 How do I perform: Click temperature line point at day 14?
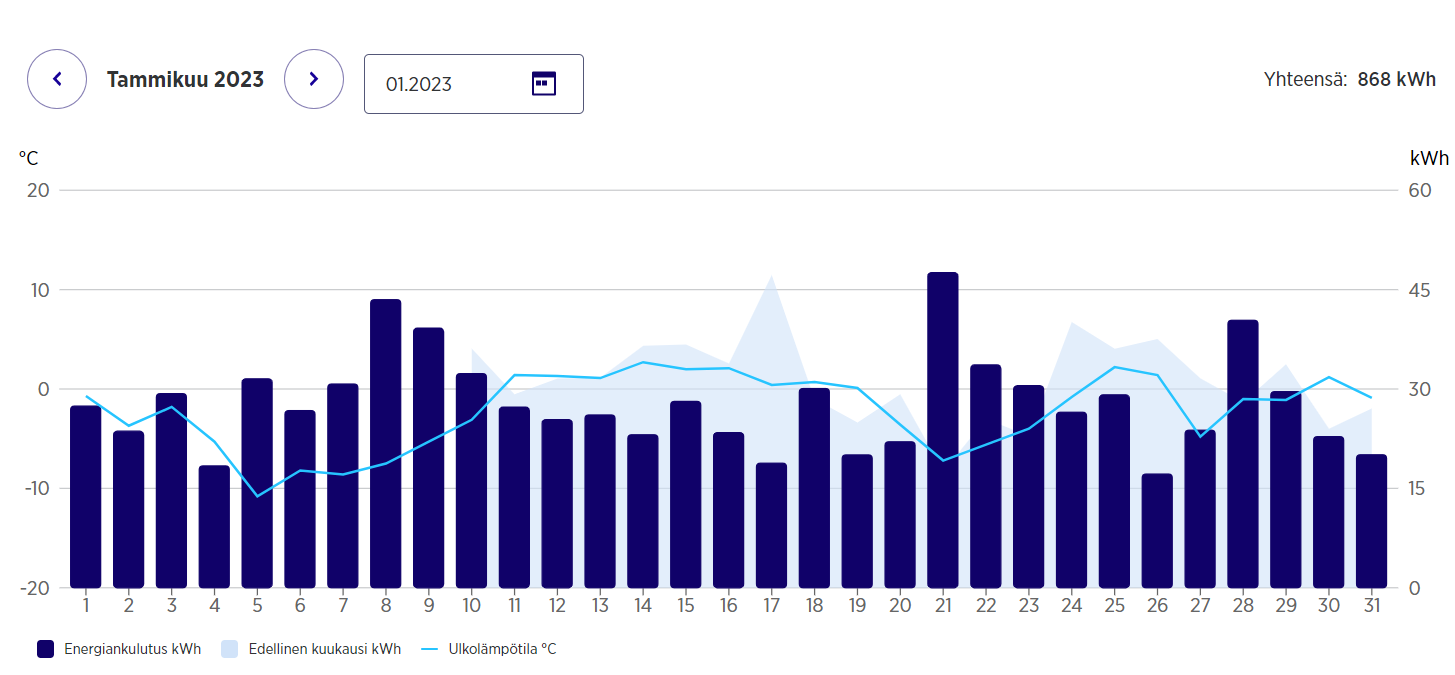tap(642, 362)
